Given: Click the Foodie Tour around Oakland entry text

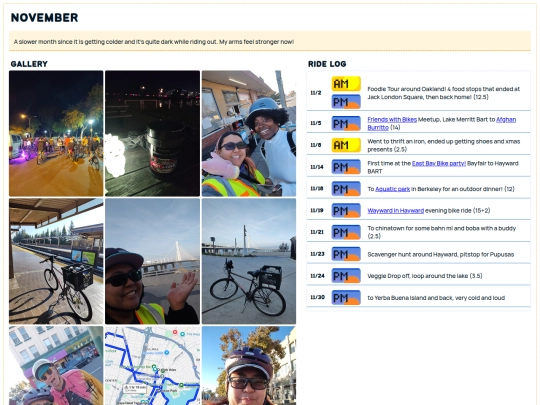Looking at the screenshot, I should click(444, 93).
